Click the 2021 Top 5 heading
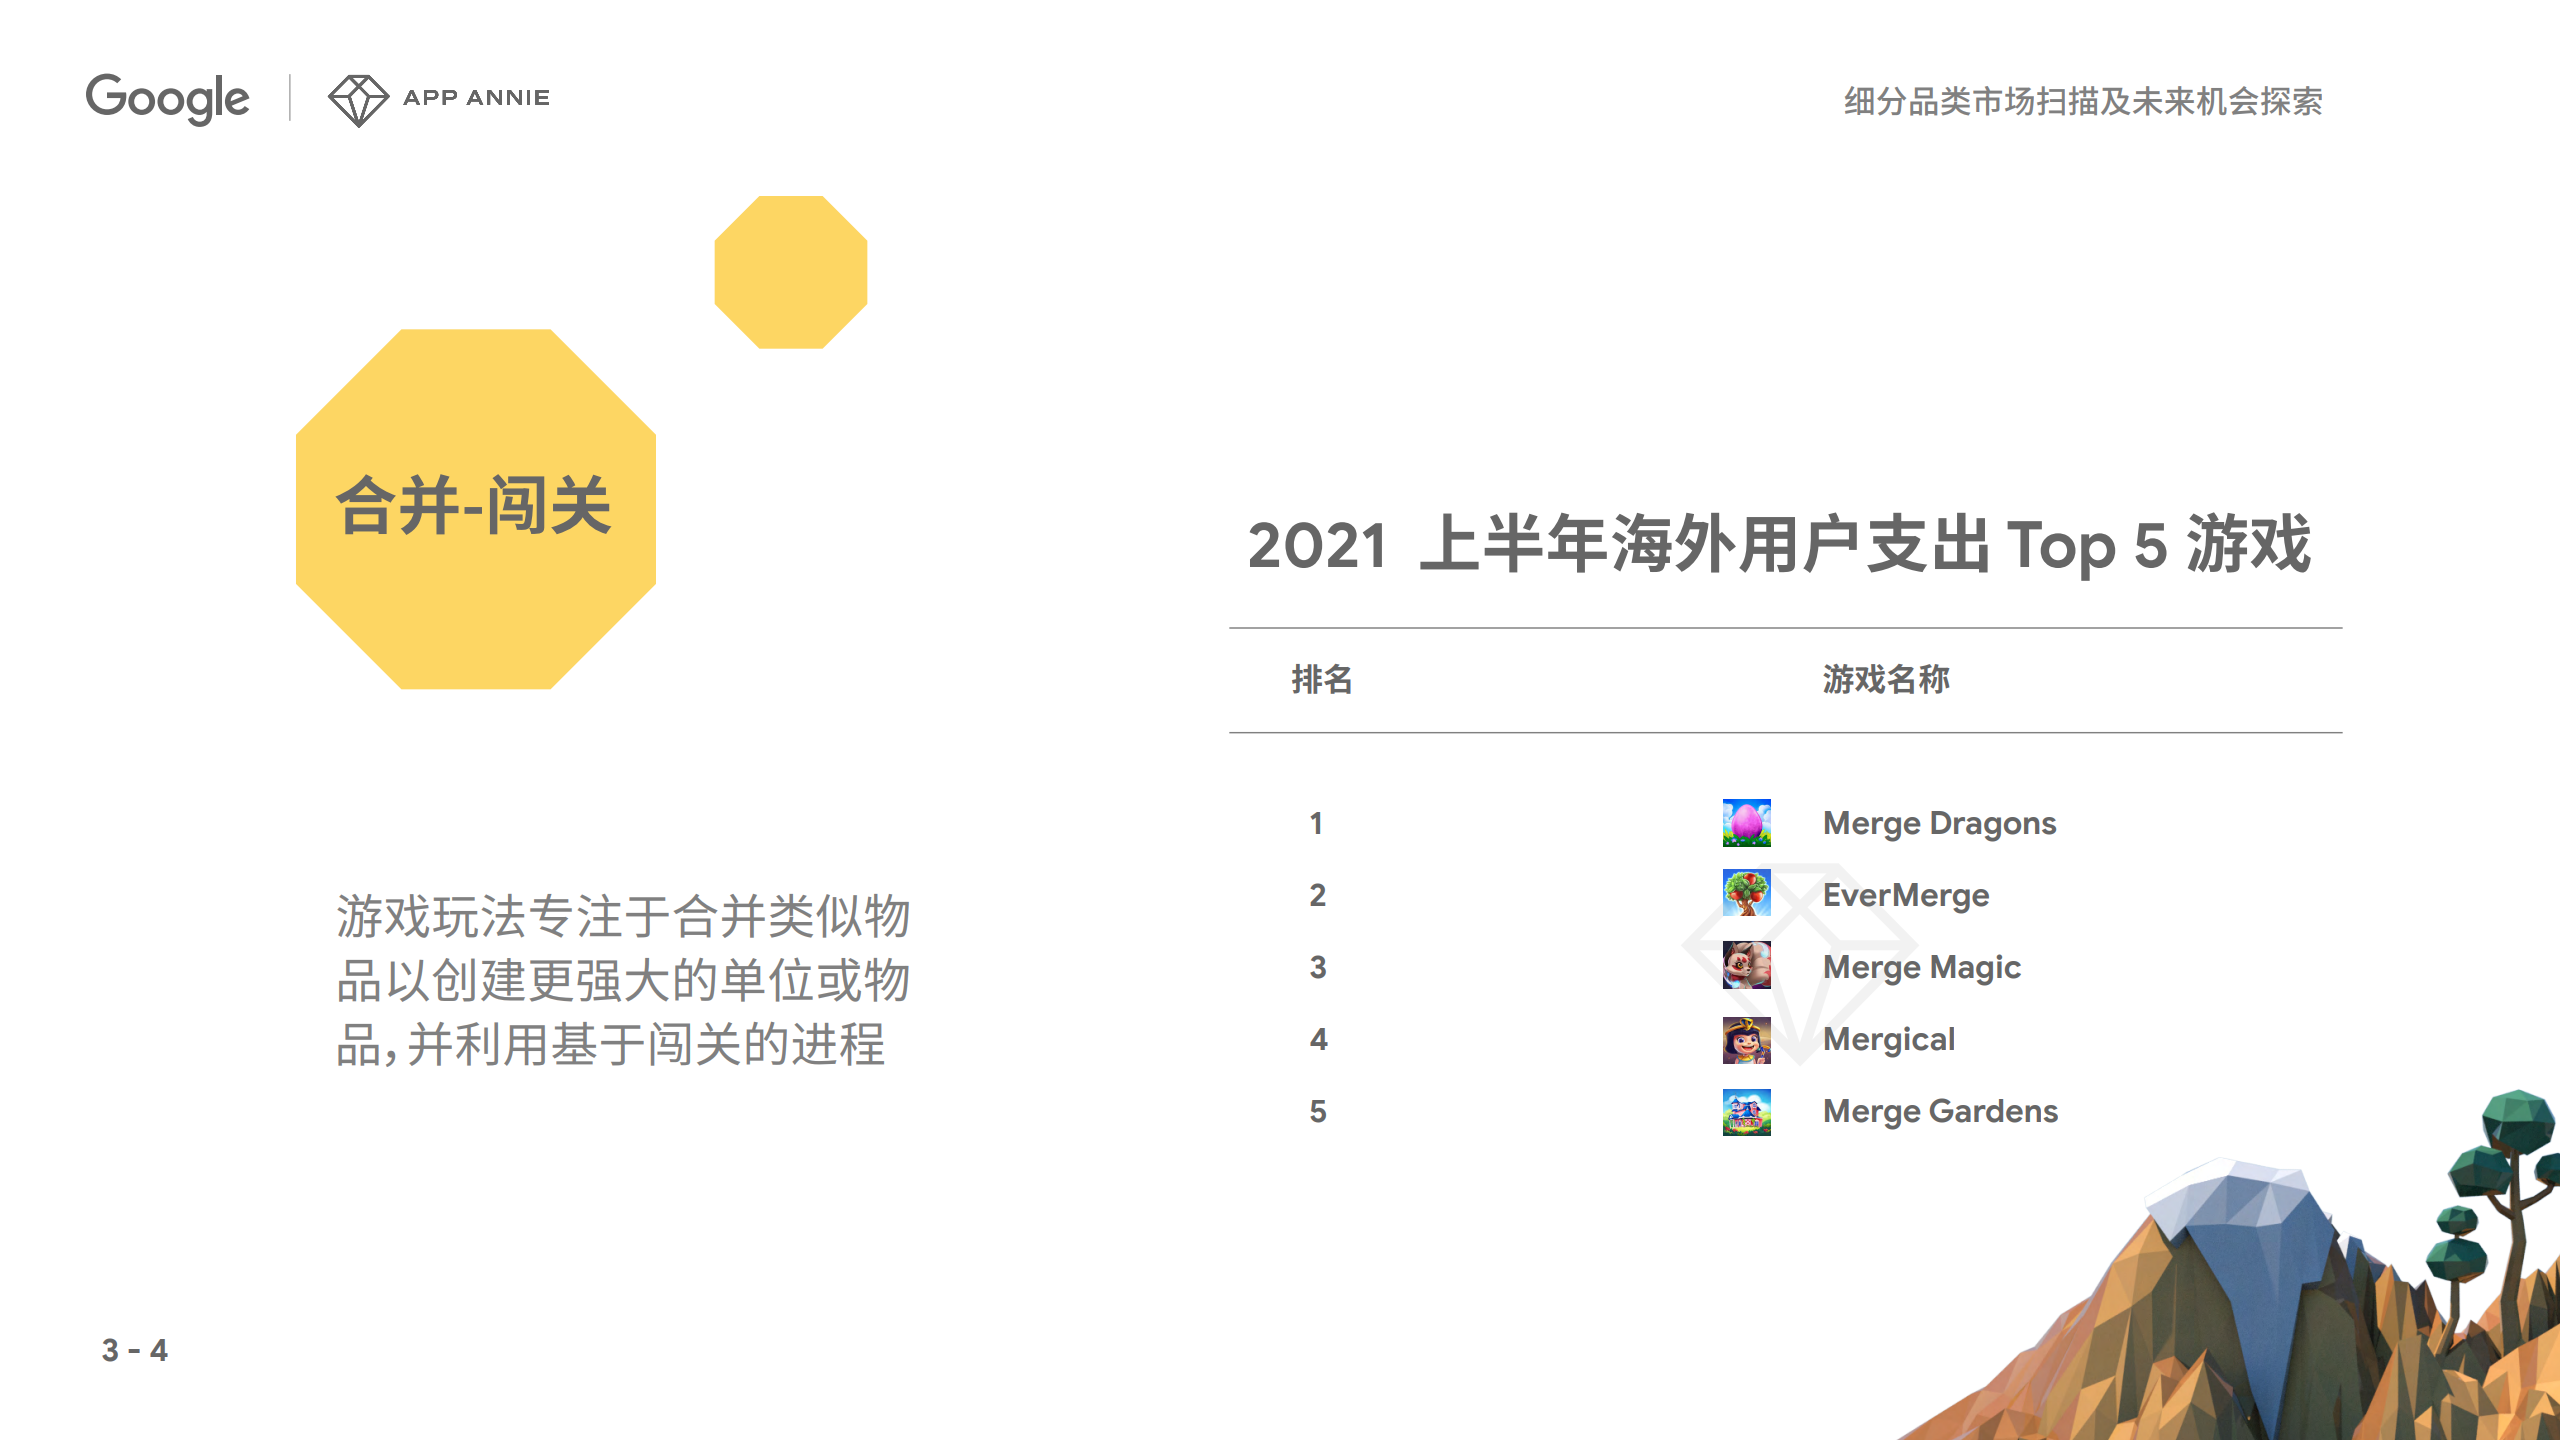The height and width of the screenshot is (1440, 2560). pyautogui.click(x=1779, y=545)
